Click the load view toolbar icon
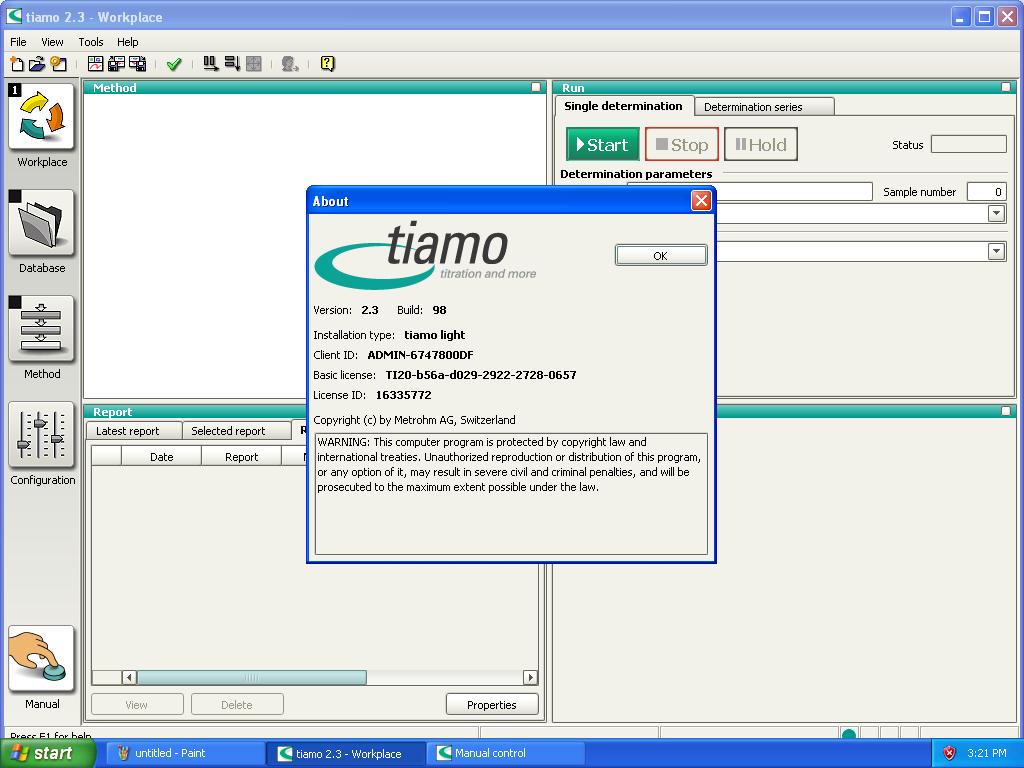The height and width of the screenshot is (768, 1024). click(x=116, y=63)
